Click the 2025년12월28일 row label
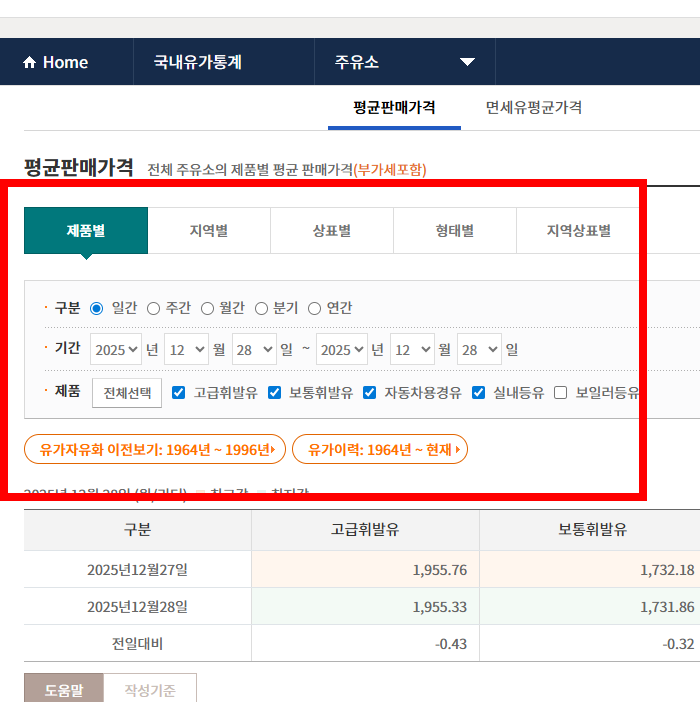Screen dimensions: 700x702 coord(137,607)
